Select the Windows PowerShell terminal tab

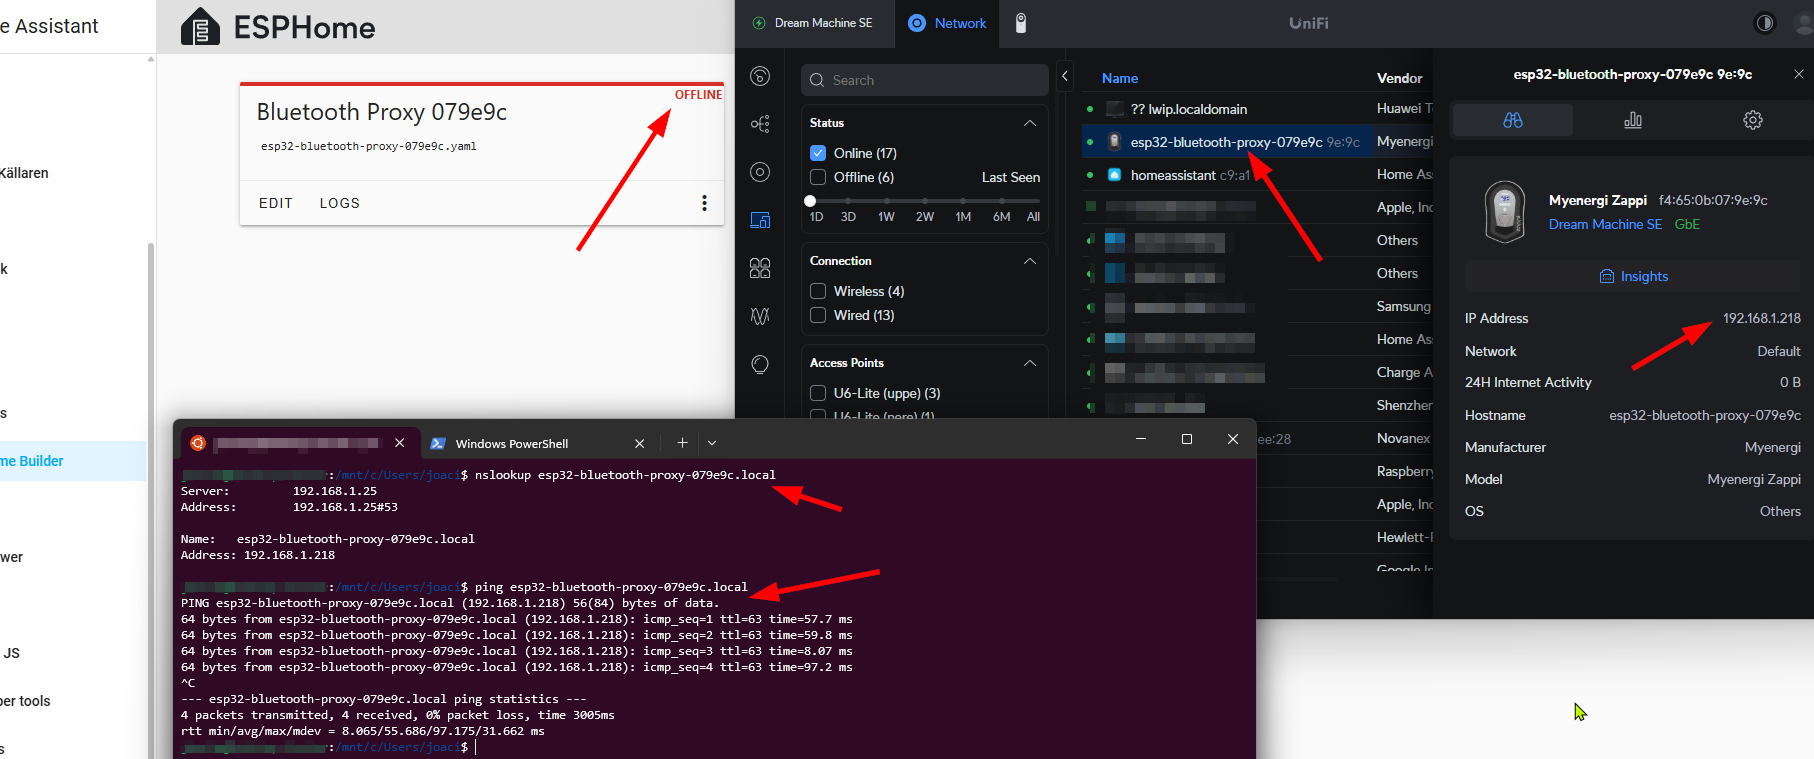537,443
